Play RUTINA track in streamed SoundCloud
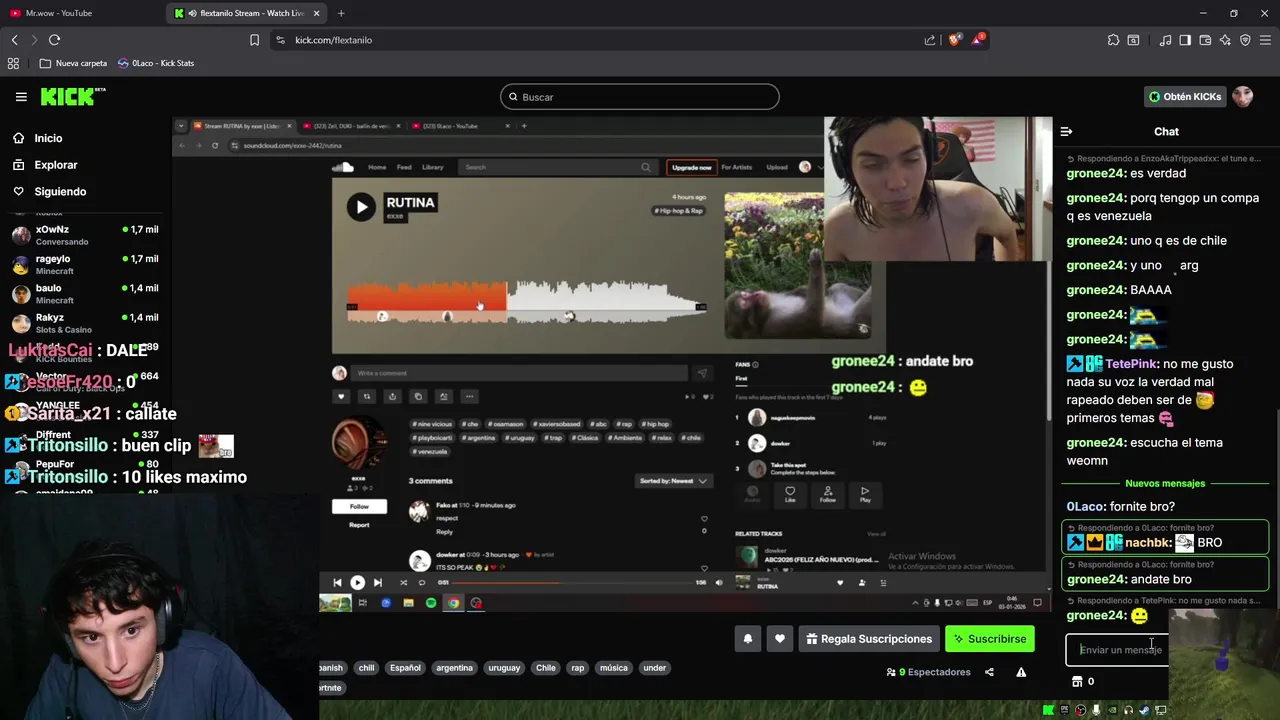 [360, 207]
